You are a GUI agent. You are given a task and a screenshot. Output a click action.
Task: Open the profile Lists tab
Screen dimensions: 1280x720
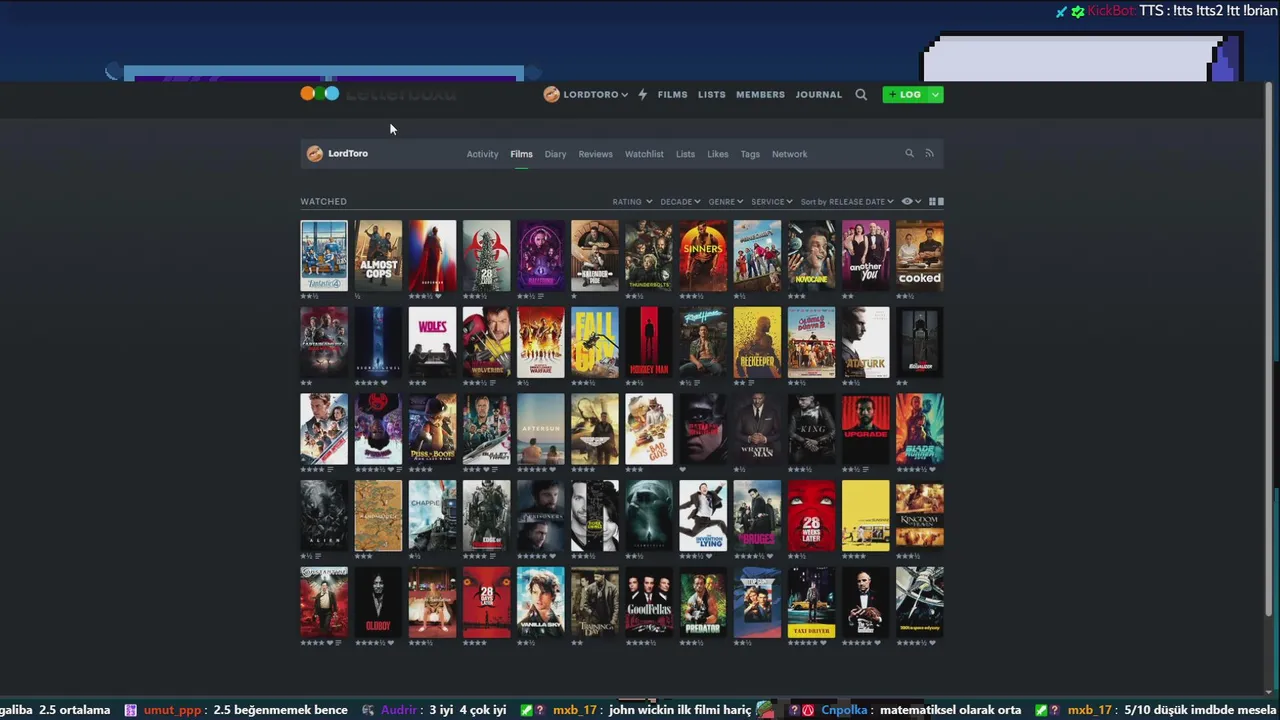click(685, 154)
